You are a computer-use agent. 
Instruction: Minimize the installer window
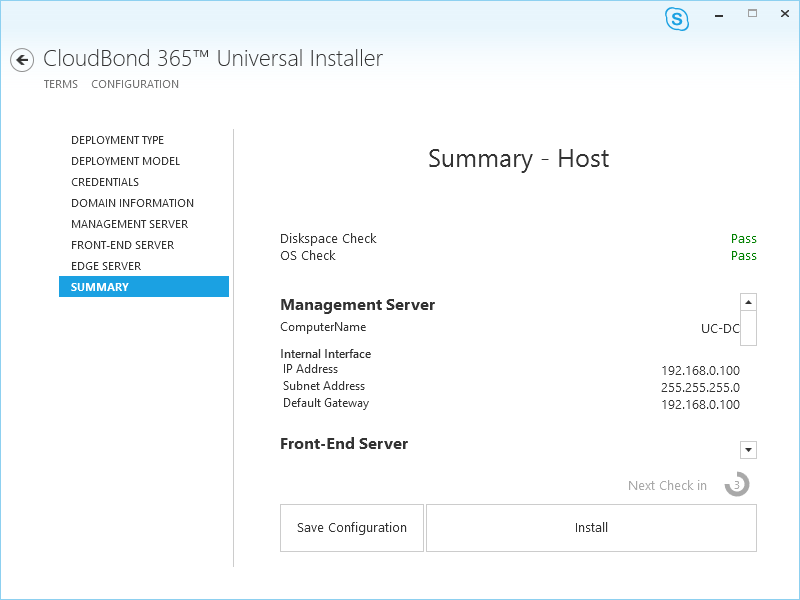[x=719, y=15]
